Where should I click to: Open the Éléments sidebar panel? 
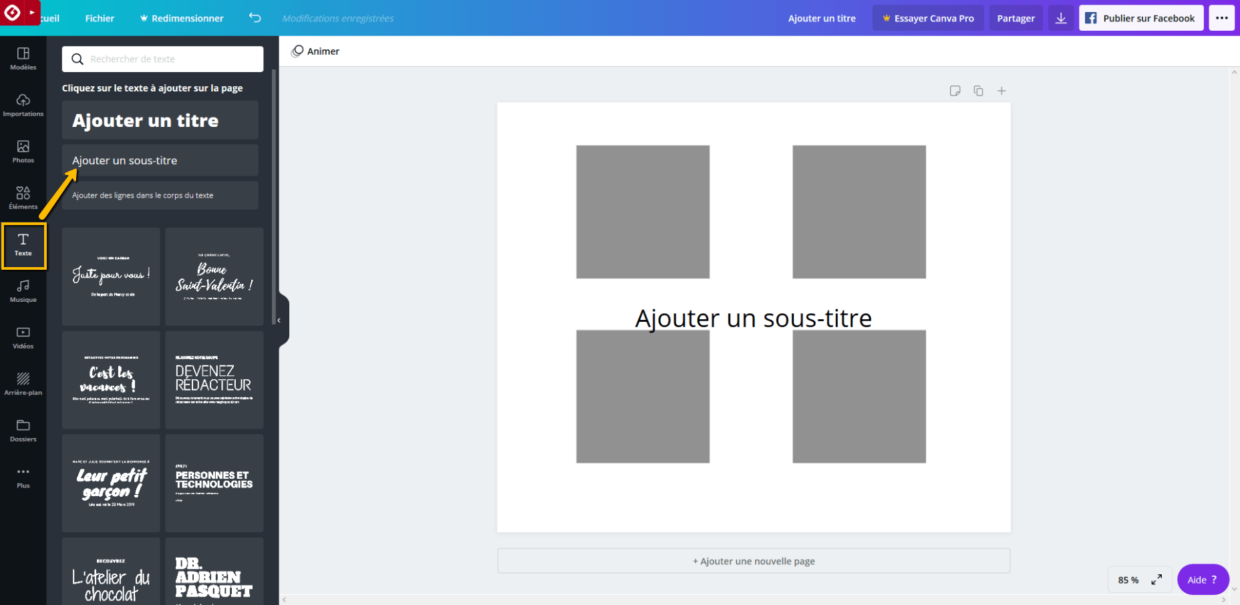point(23,198)
